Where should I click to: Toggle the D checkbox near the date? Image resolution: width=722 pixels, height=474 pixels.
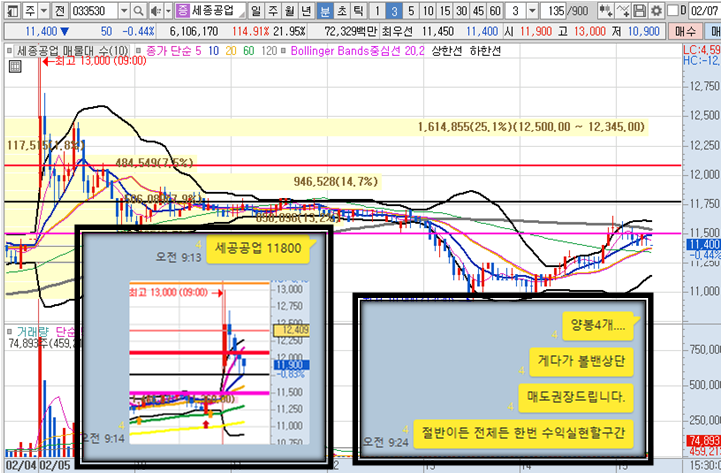click(673, 10)
